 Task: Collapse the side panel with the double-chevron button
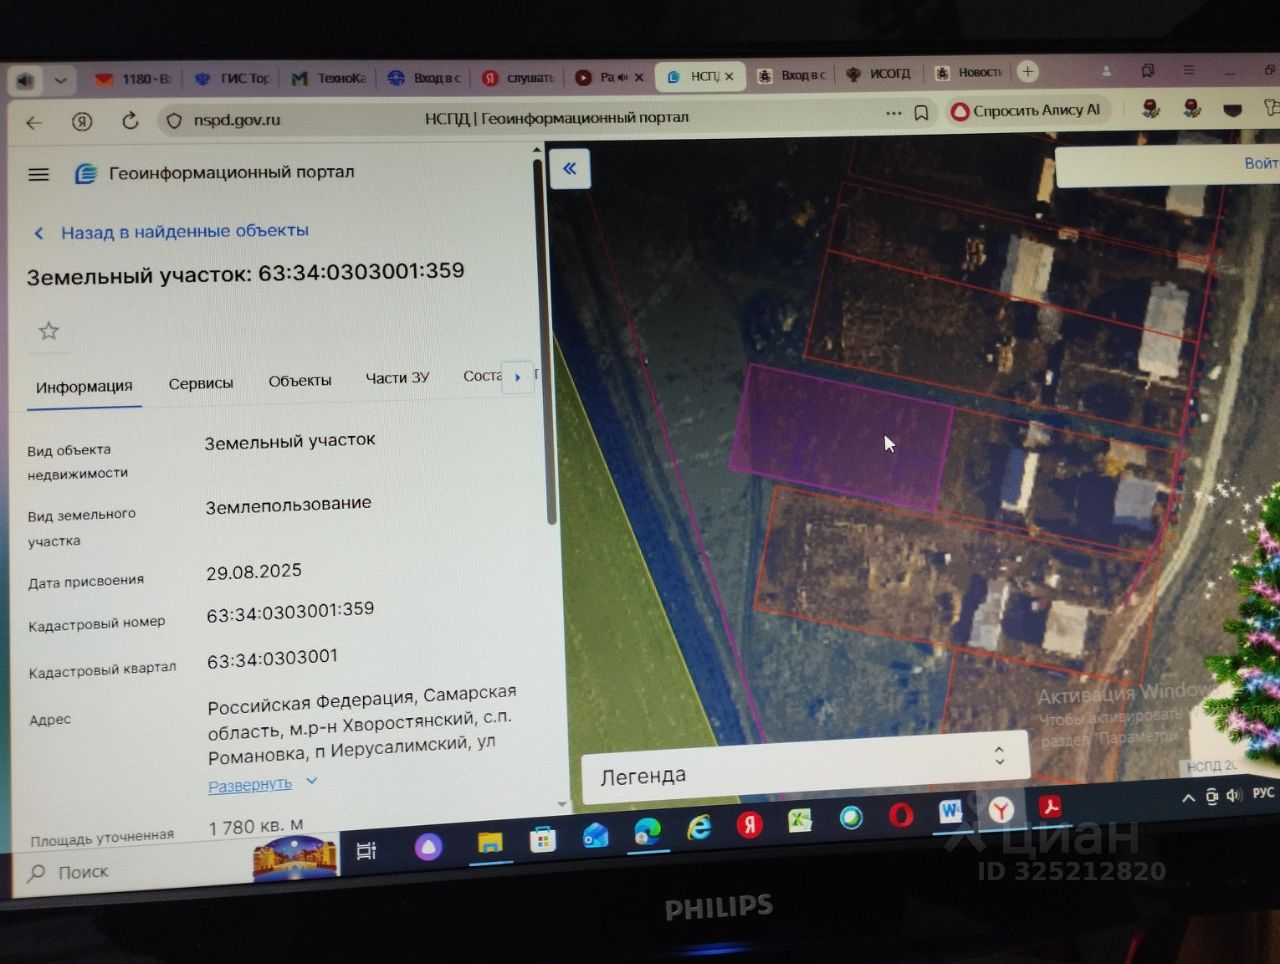569,168
